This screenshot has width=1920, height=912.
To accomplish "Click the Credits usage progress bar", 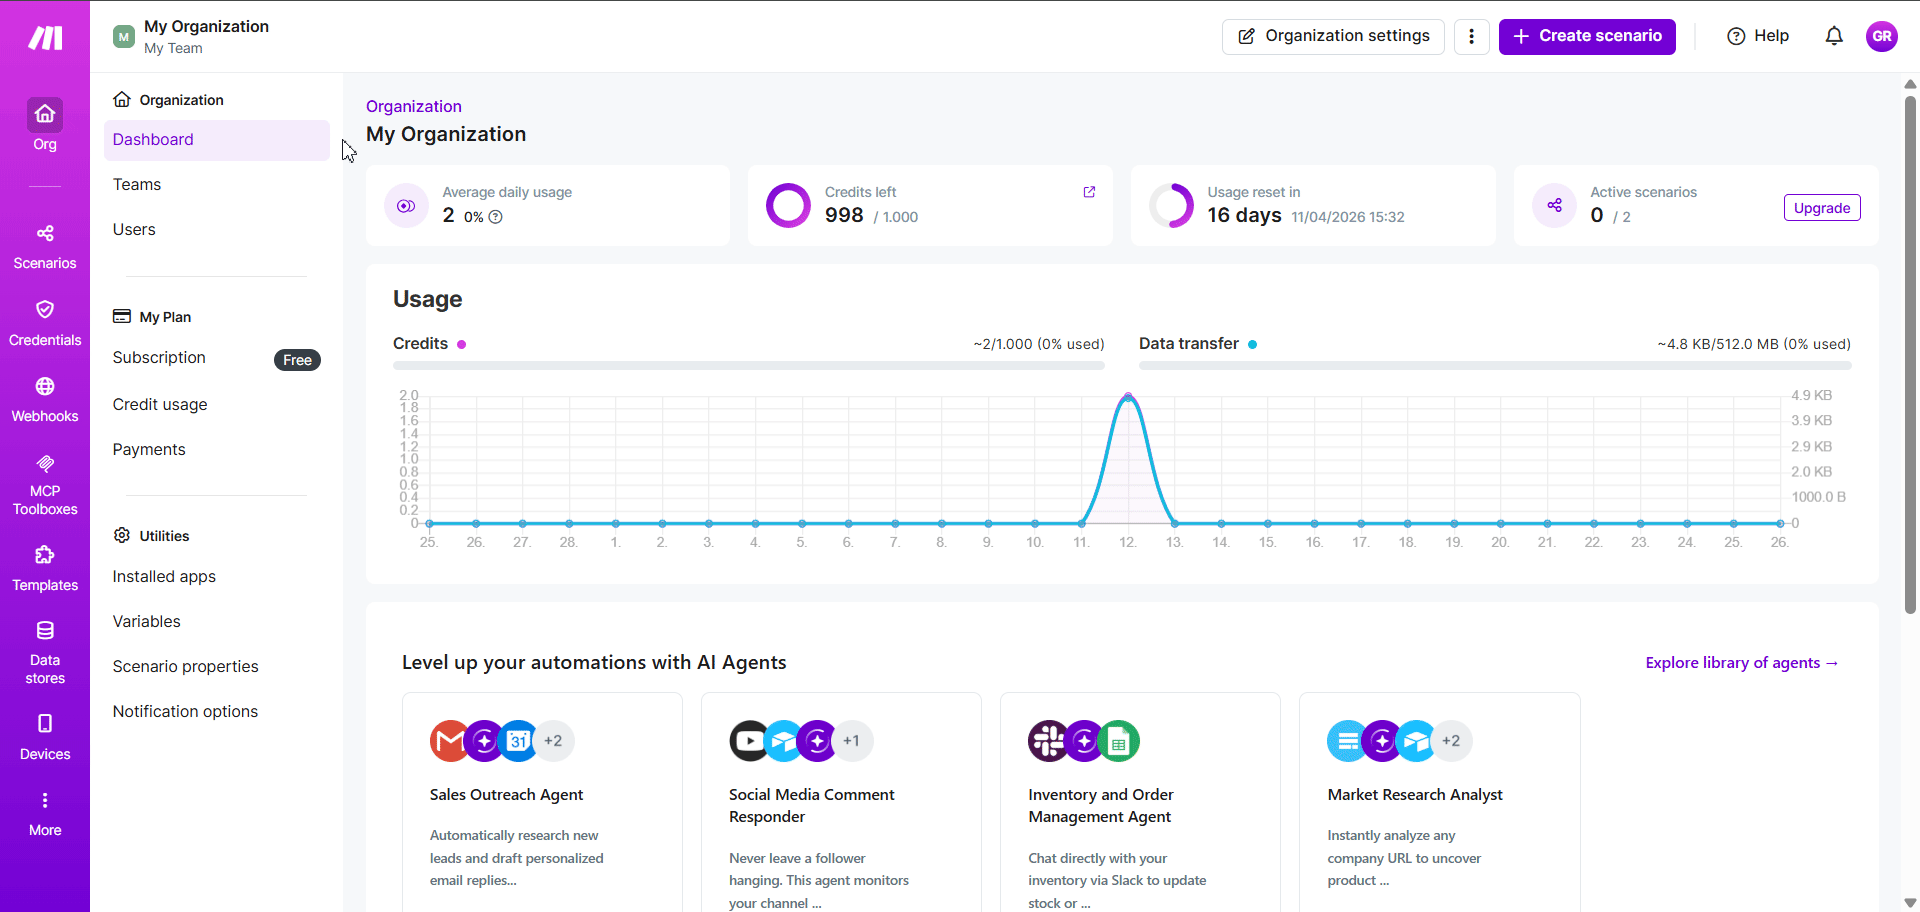I will 749,366.
